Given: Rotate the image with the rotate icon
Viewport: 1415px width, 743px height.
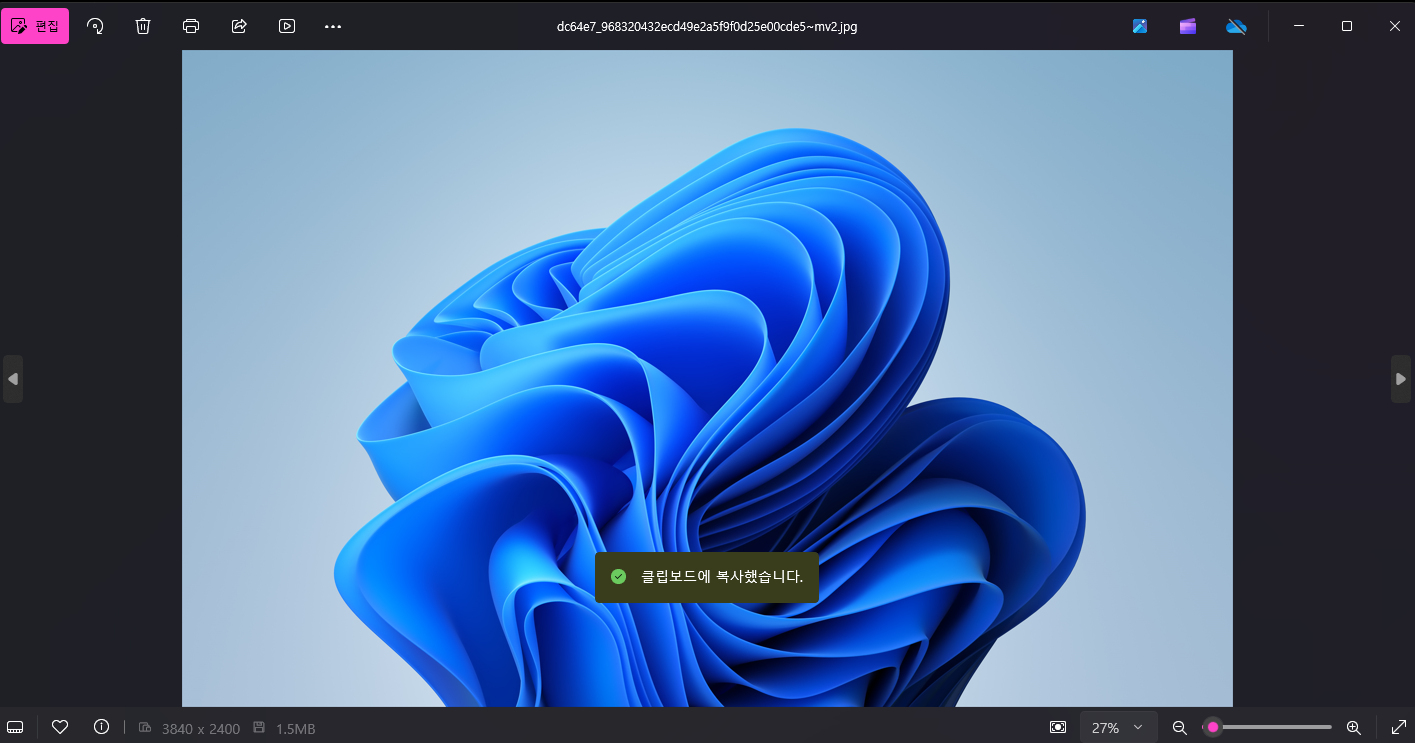Looking at the screenshot, I should (x=96, y=26).
